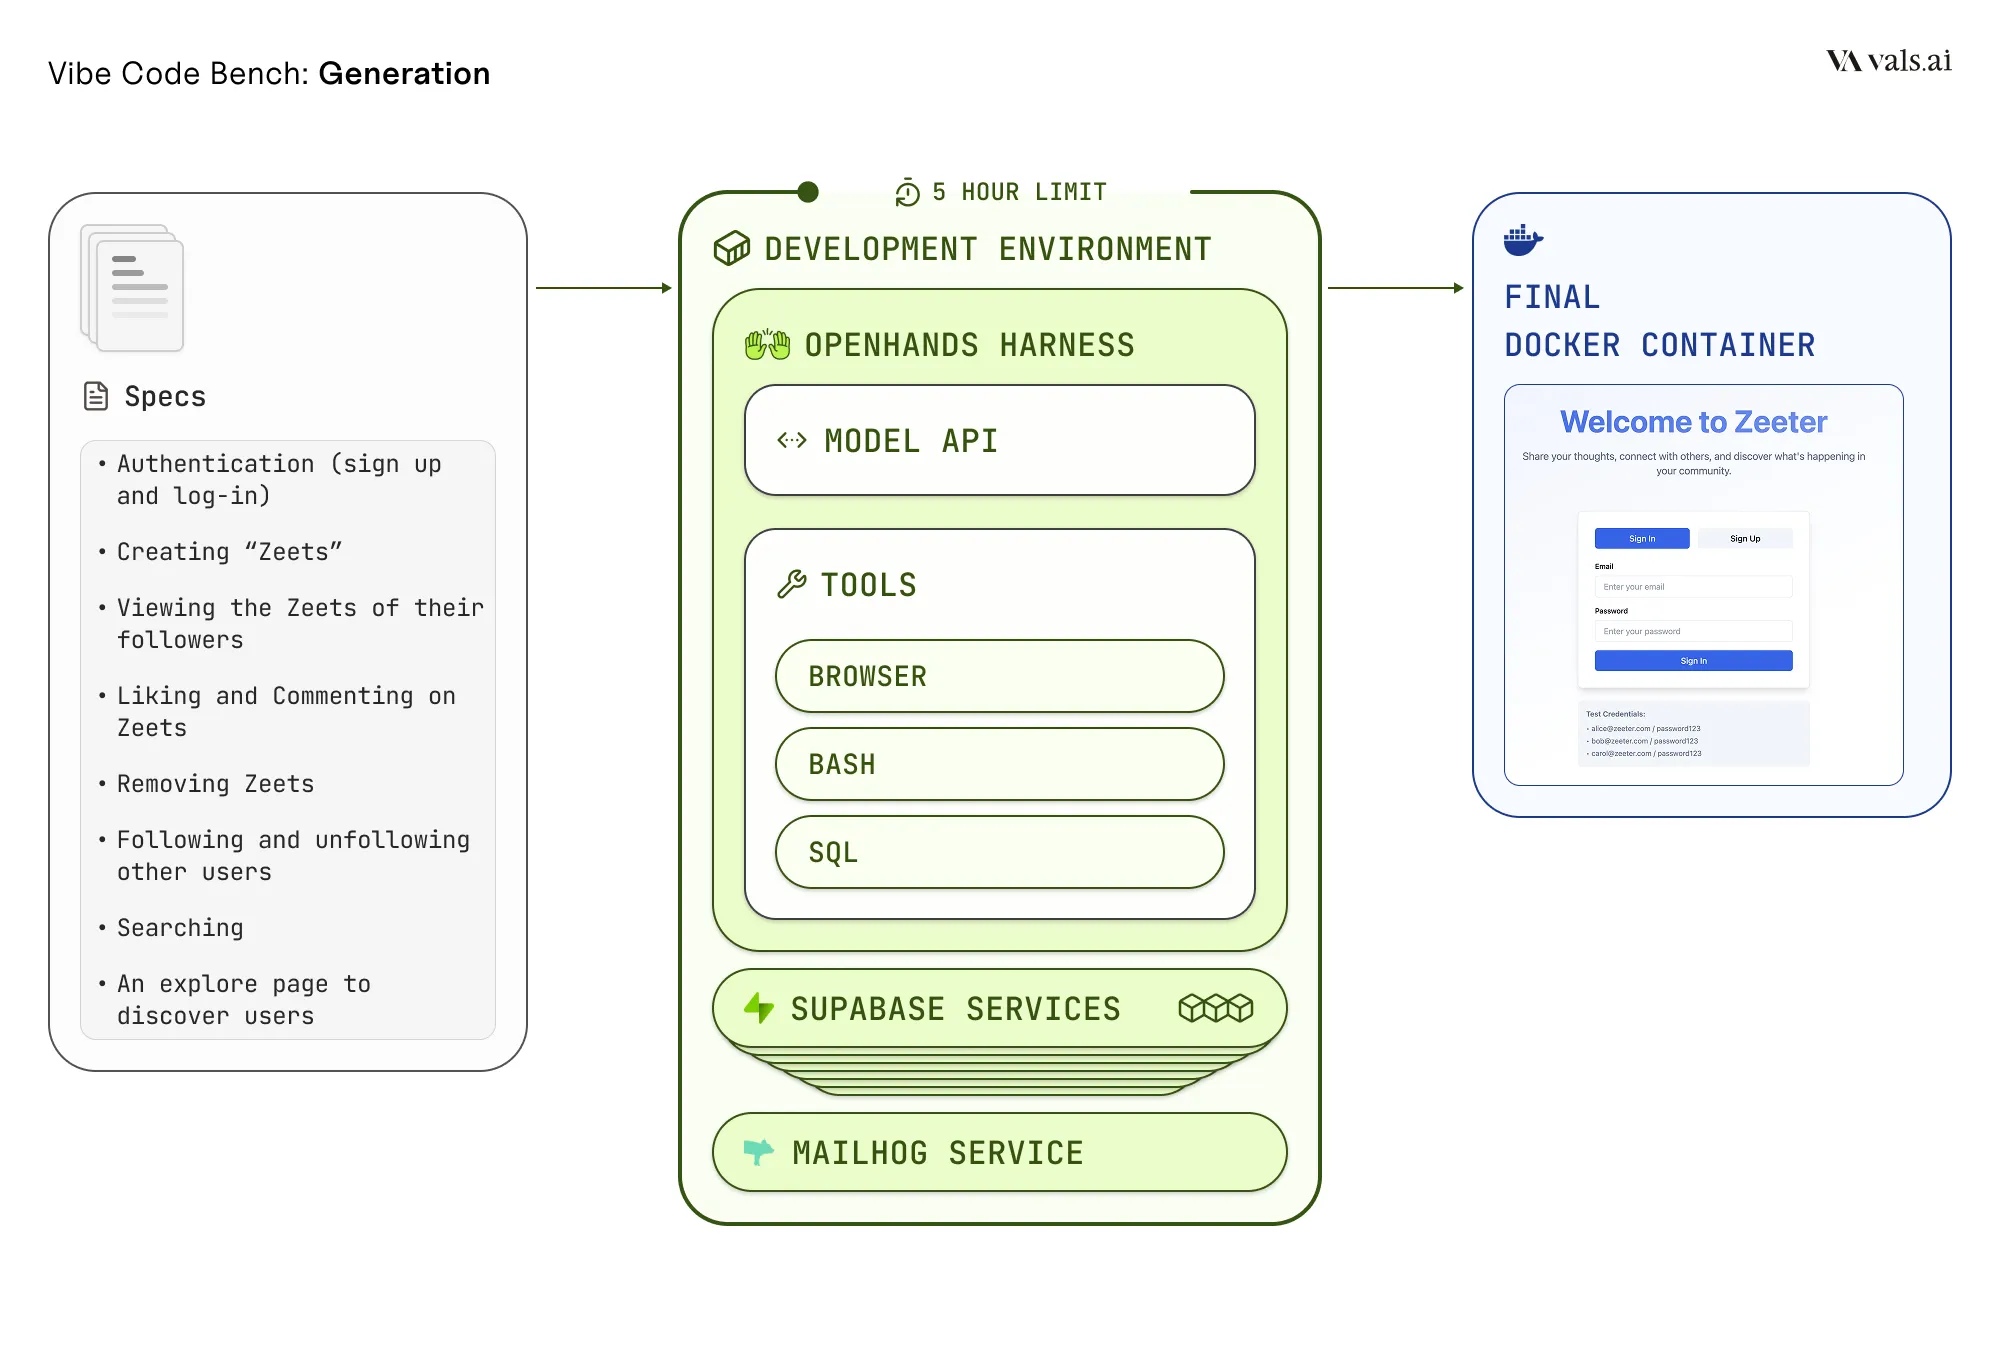
Task: Click the Docker whale icon
Action: click(1522, 240)
